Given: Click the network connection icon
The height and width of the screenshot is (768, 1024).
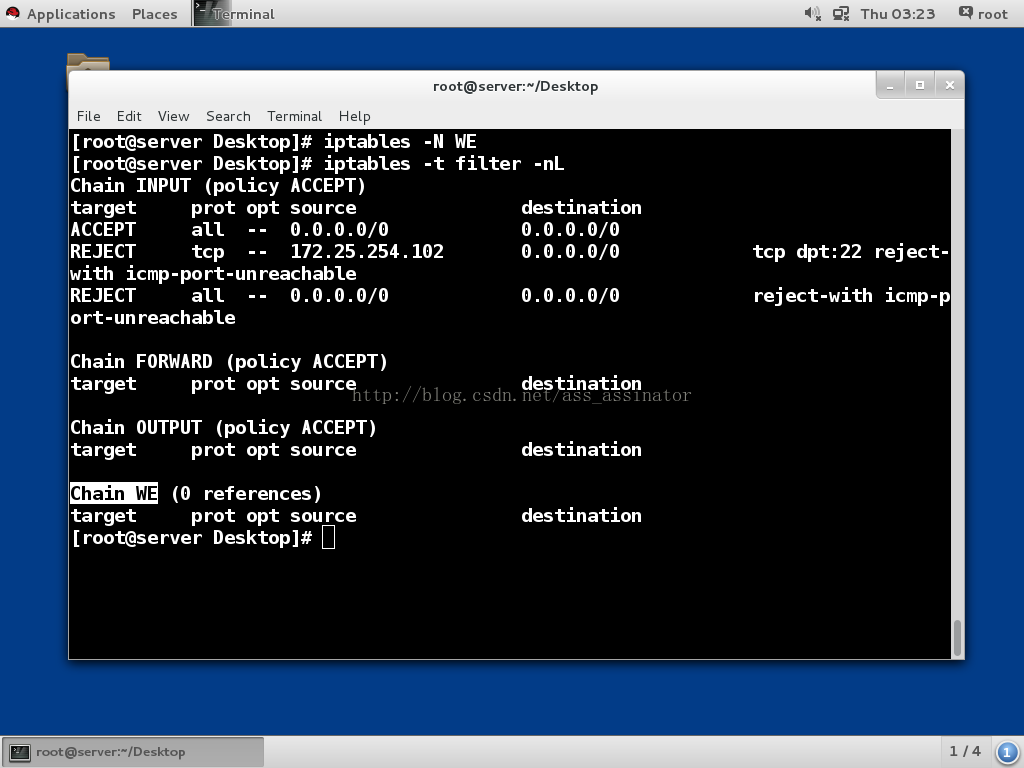Looking at the screenshot, I should tap(841, 14).
